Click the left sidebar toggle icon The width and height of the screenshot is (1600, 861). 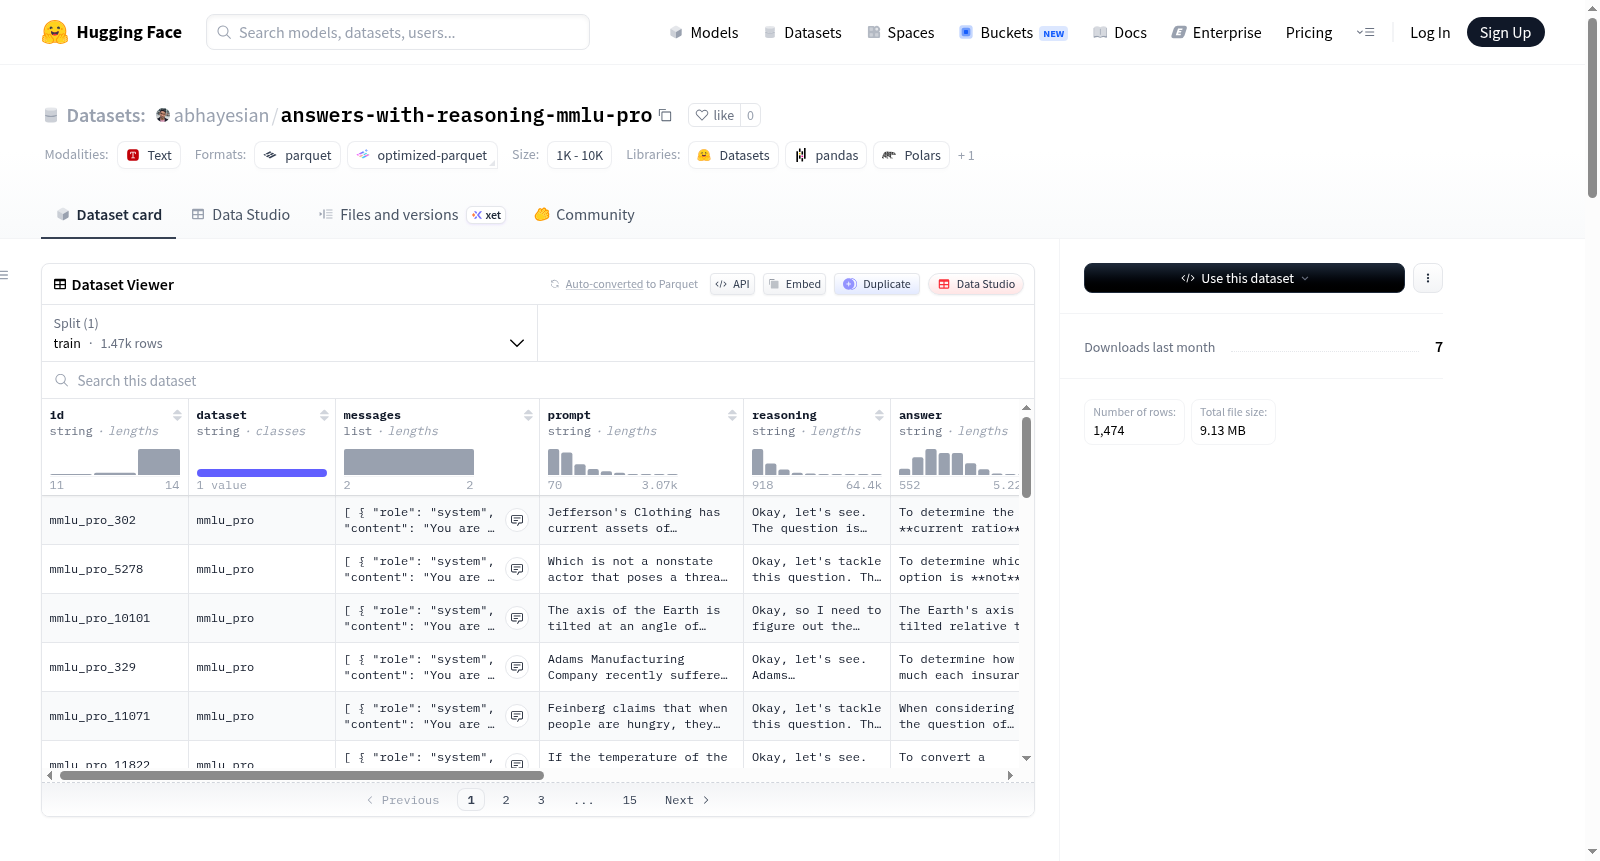click(5, 275)
